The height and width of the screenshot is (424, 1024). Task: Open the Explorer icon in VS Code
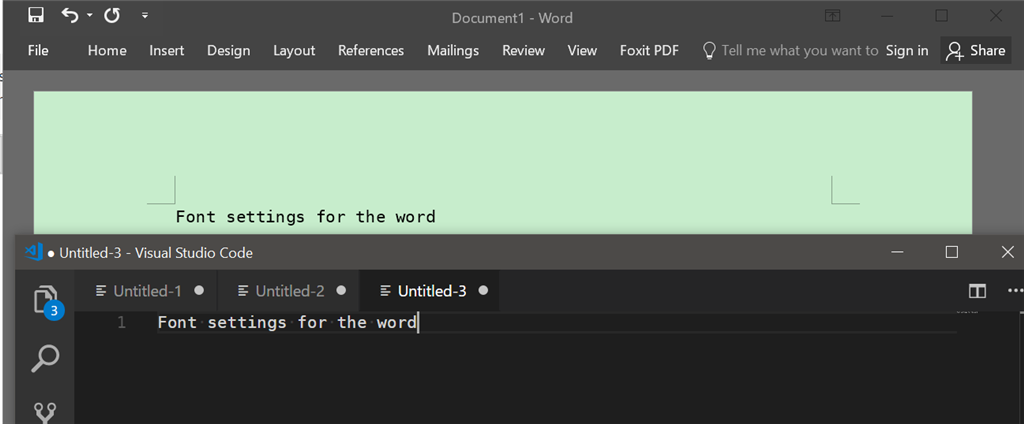(46, 301)
